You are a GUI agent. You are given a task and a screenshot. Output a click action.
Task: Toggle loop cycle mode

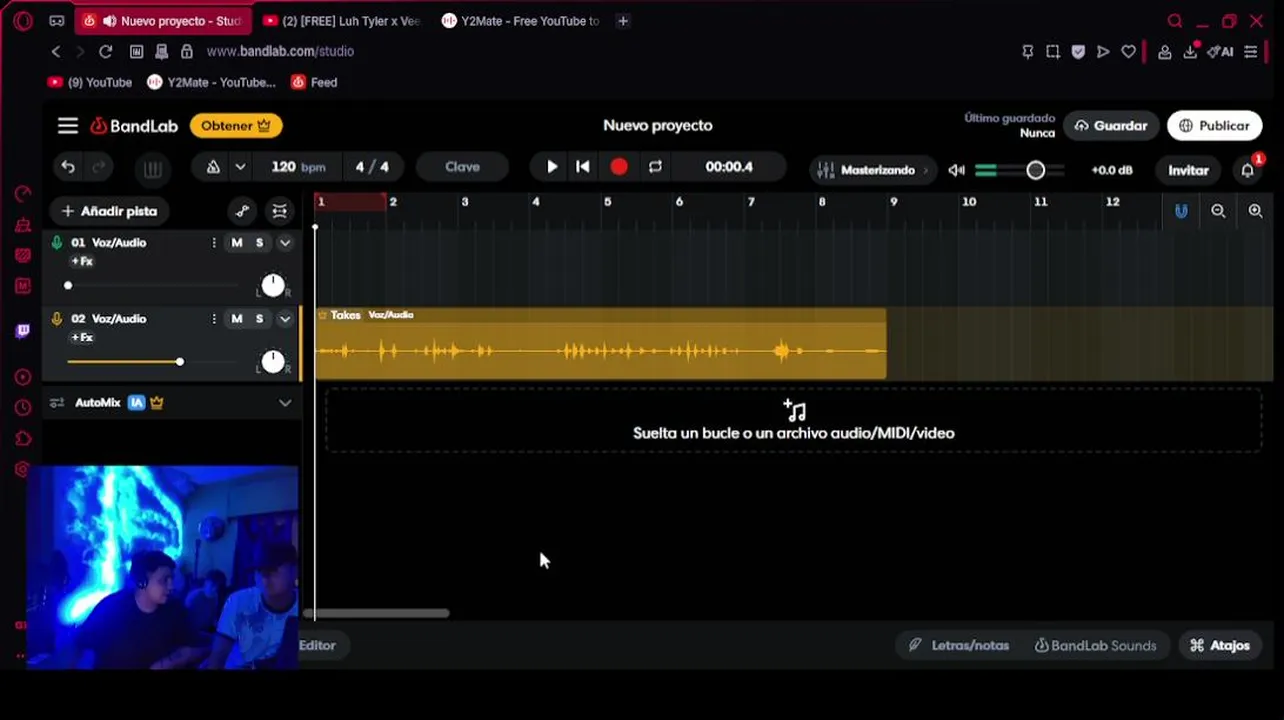[655, 167]
